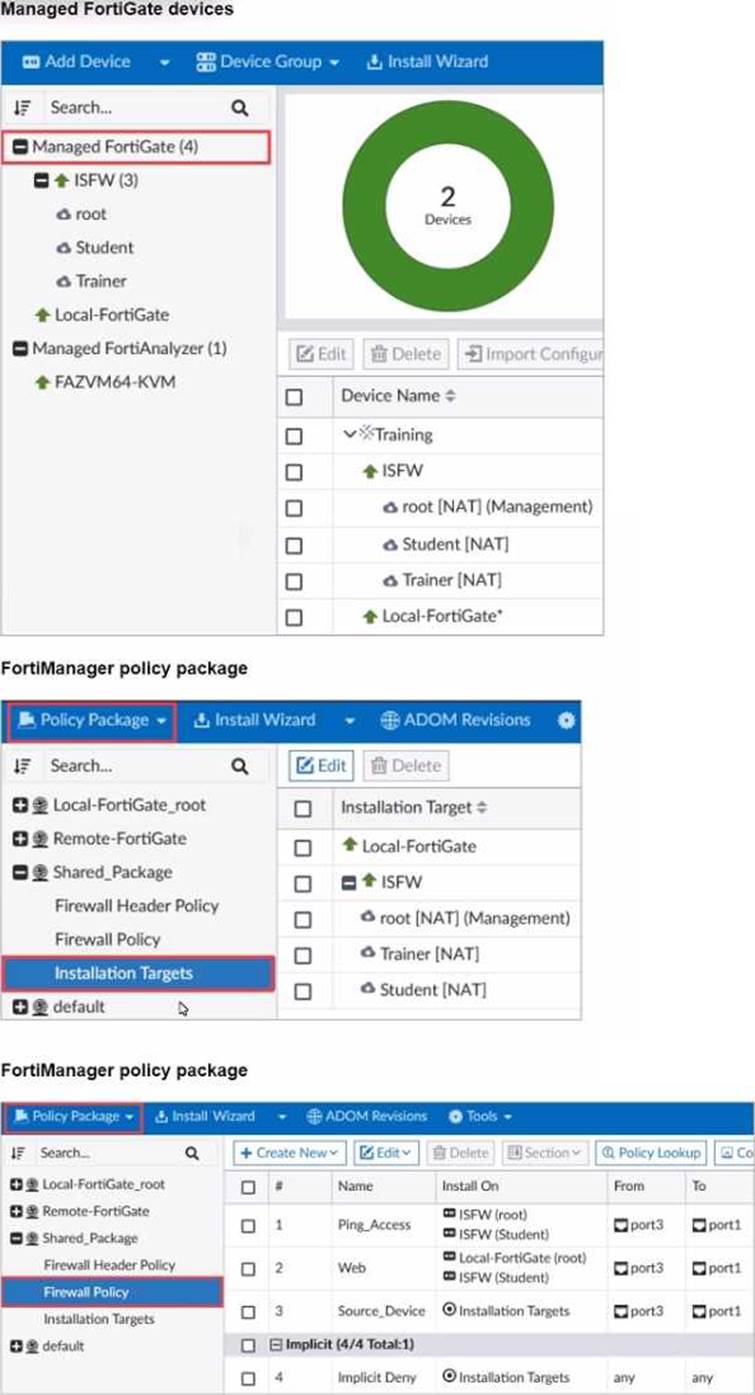Click the port1 interface icon in Ping_Access row
The image size is (755, 1395).
coord(701,1225)
